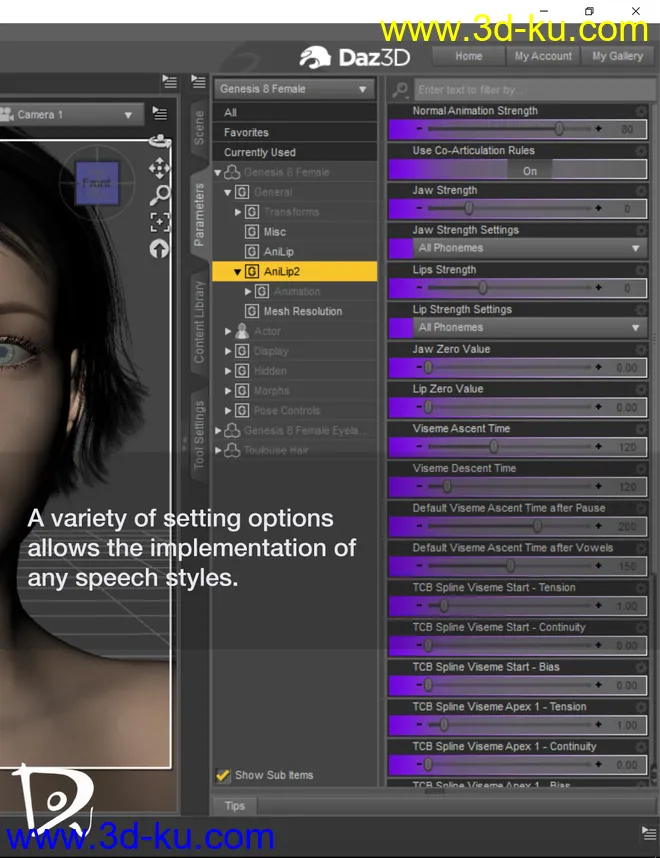Screen dimensions: 660x858
Task: Switch to the Scene side tab
Action: [x=199, y=128]
